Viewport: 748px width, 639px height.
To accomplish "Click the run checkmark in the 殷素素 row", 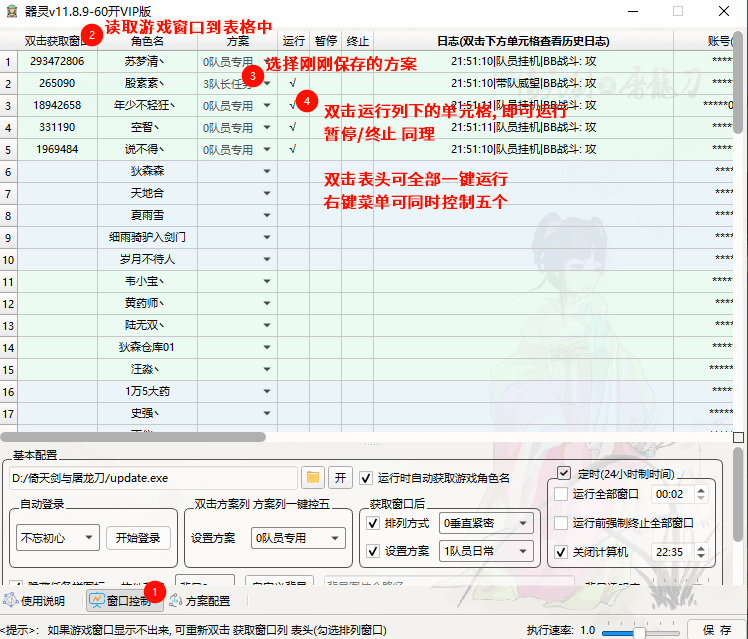I will pyautogui.click(x=293, y=83).
